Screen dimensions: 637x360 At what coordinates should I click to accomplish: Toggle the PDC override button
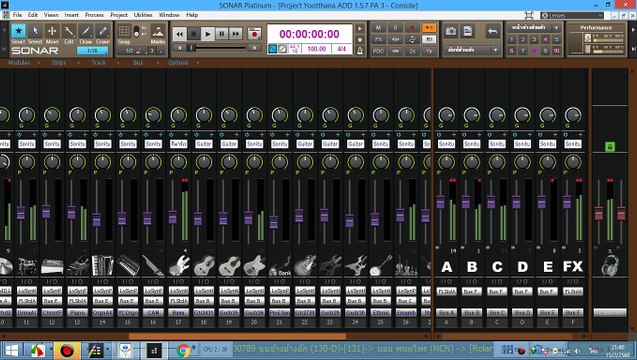coord(378,51)
